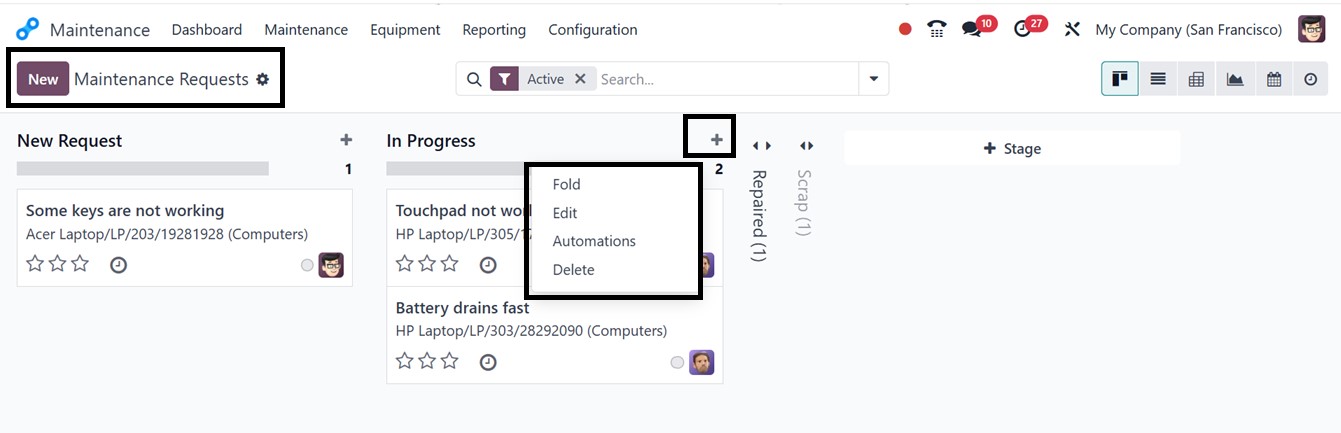Open the chat messages icon with badge 10
This screenshot has height=433, width=1341.
(x=972, y=29)
